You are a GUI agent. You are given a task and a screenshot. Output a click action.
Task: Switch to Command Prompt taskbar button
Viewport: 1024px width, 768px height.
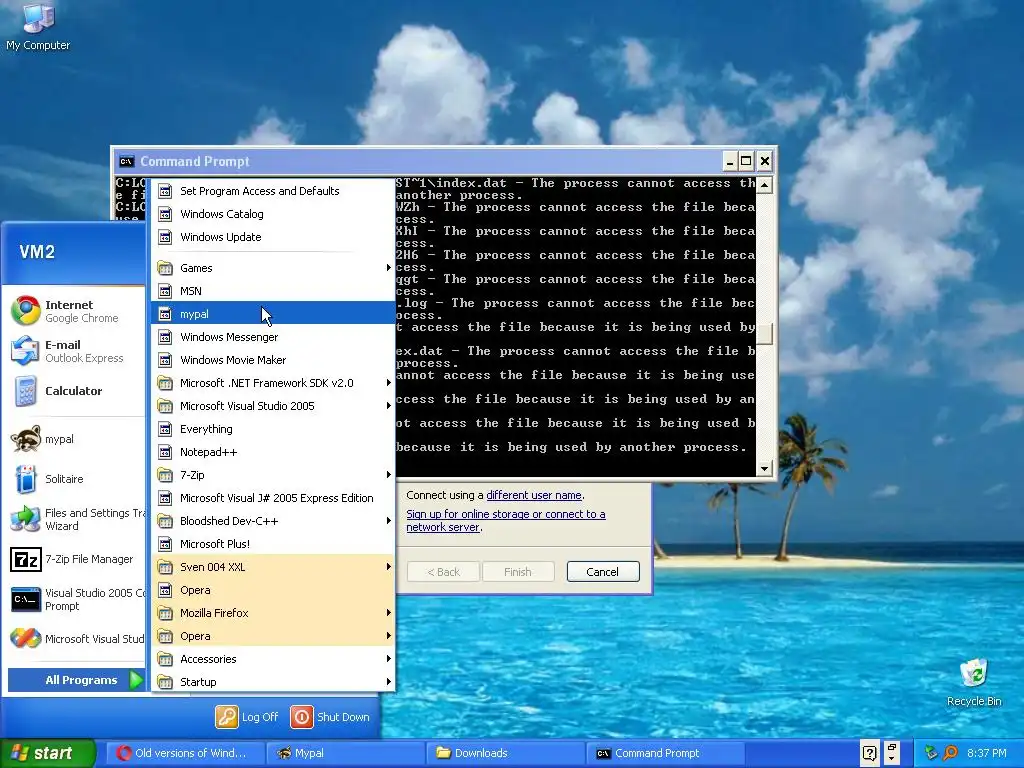tap(665, 753)
